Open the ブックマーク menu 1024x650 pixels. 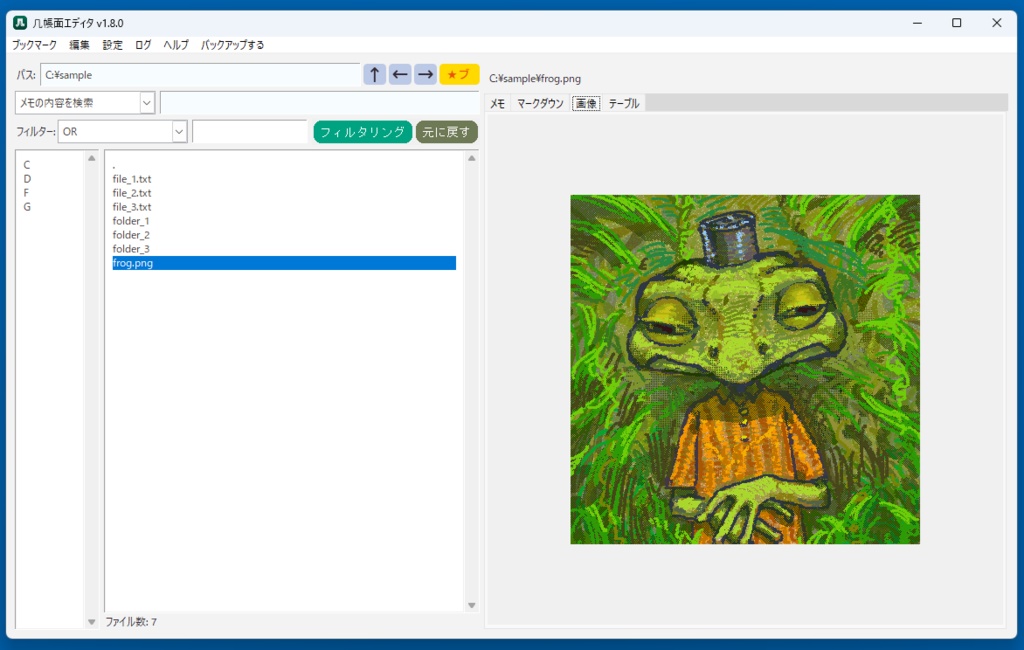[34, 45]
